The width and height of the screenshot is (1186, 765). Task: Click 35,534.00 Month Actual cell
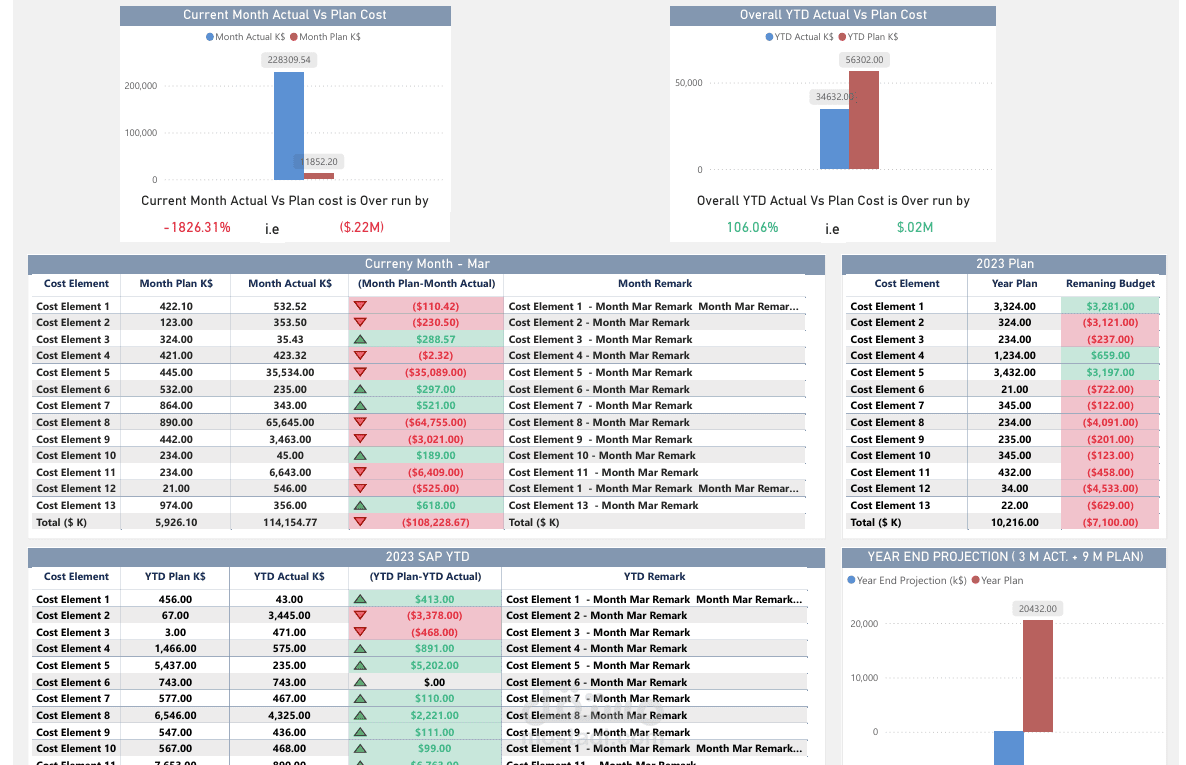290,372
